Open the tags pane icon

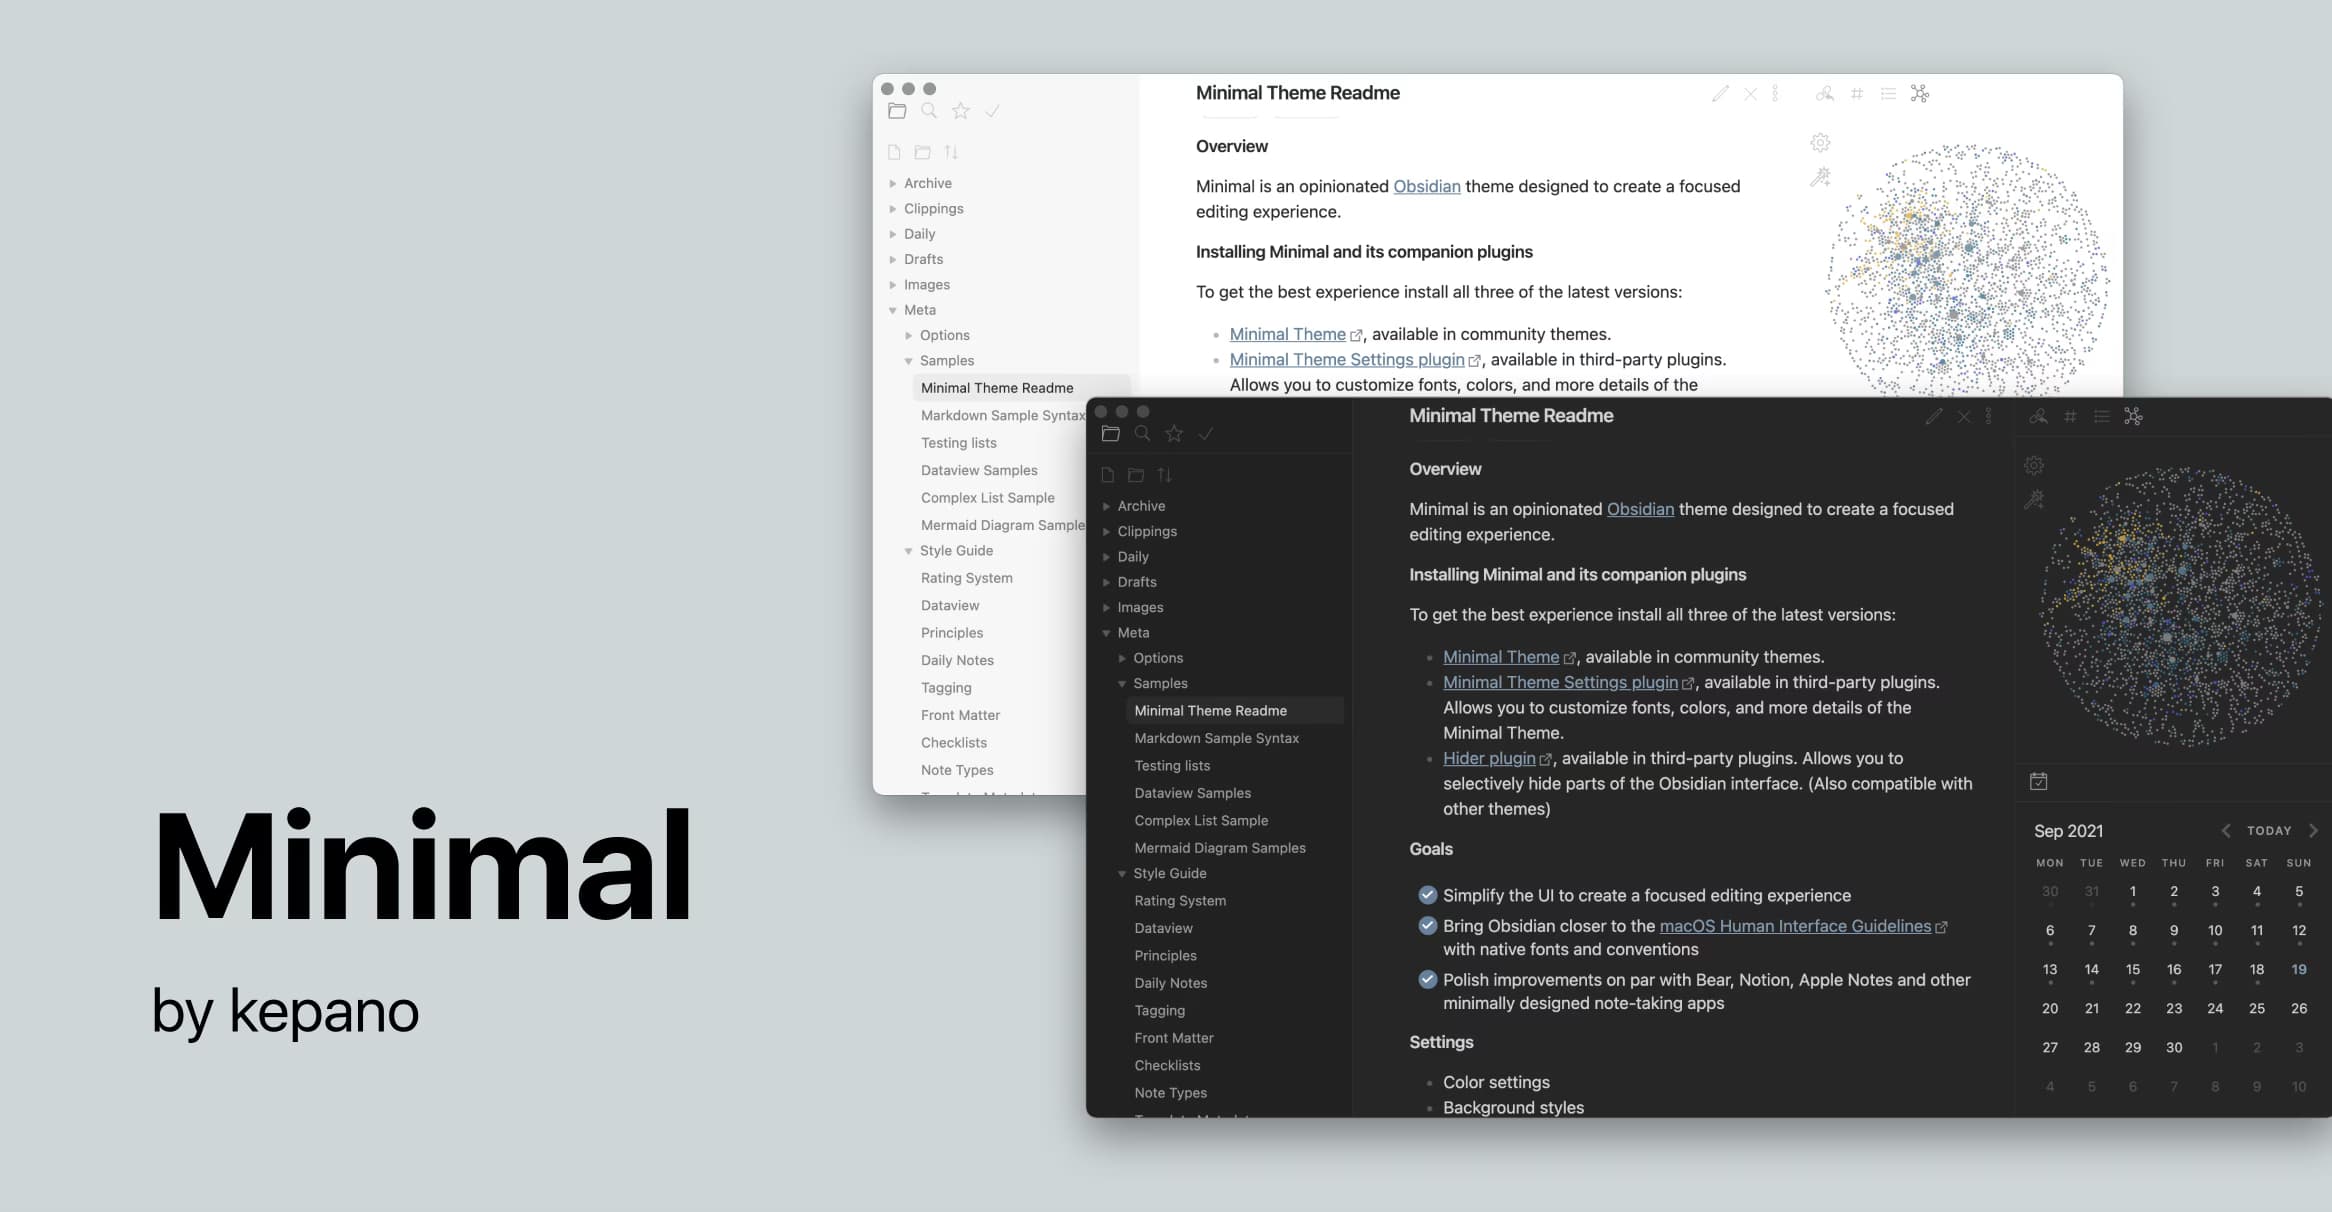click(x=2069, y=416)
